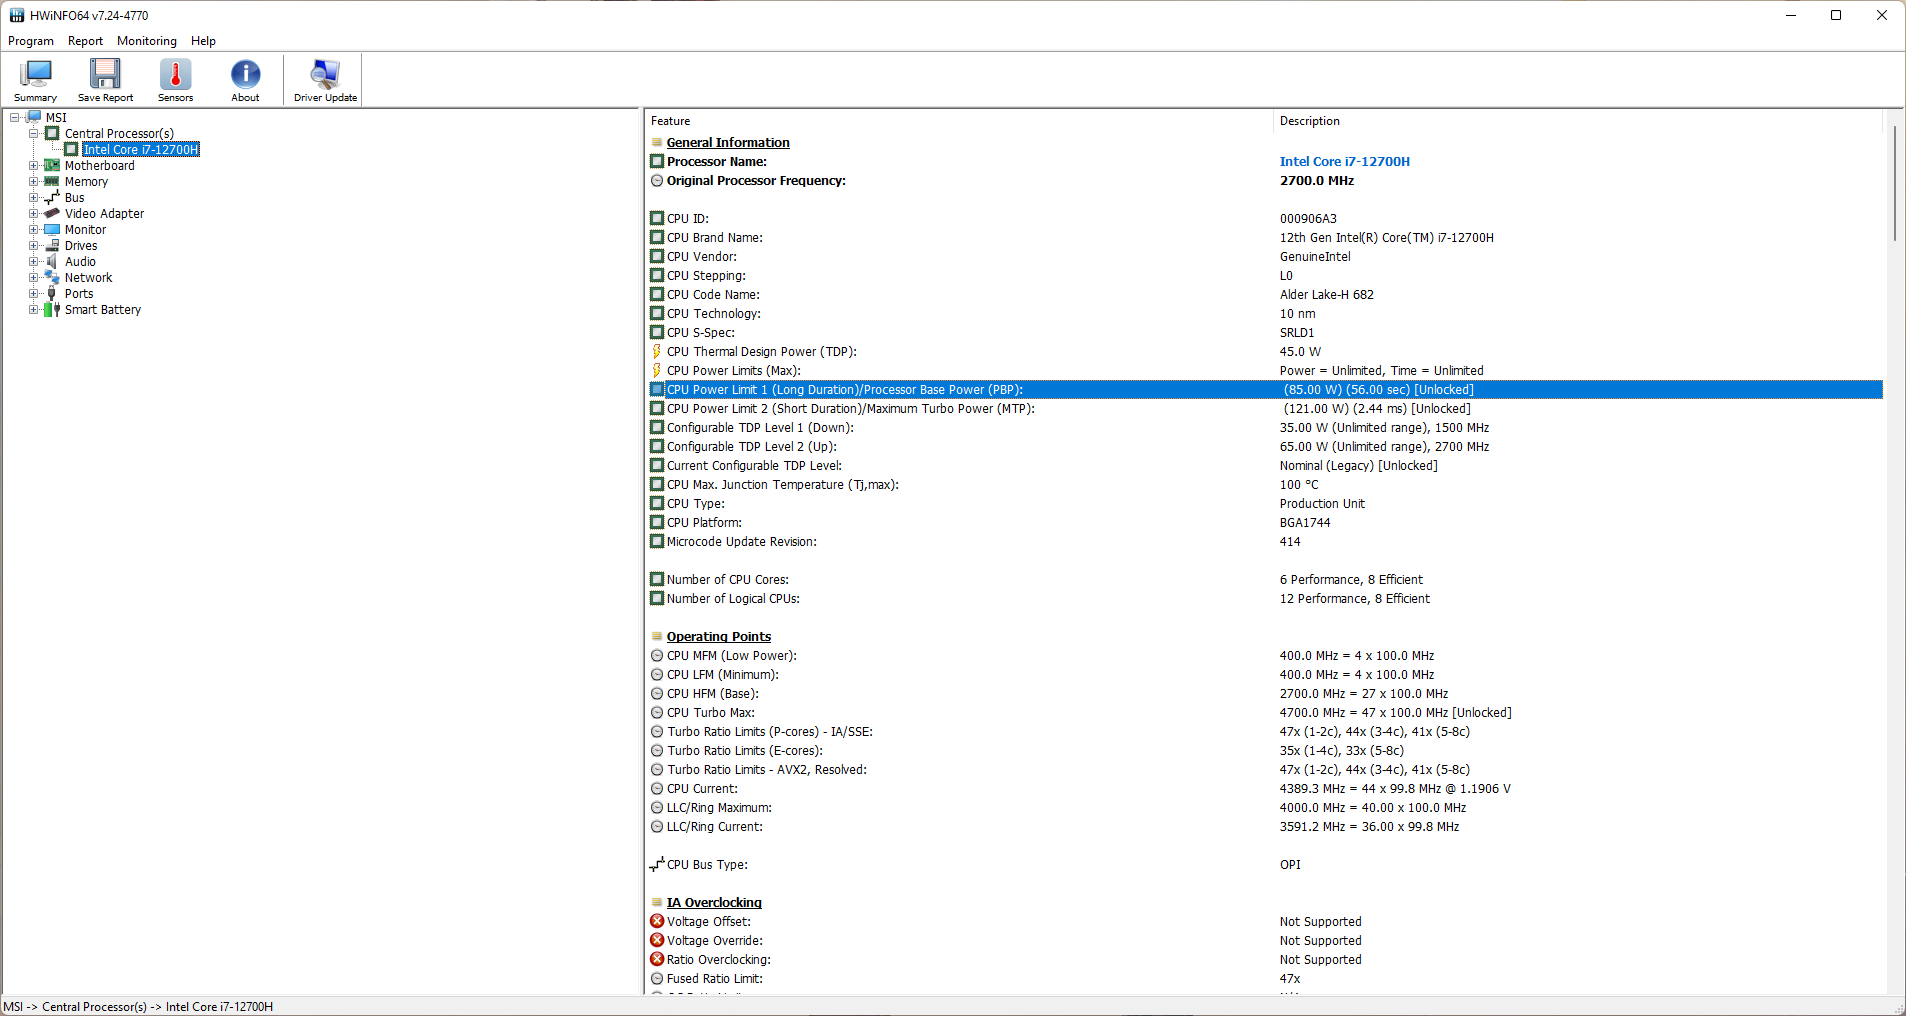Open the Monitoring menu

(x=147, y=41)
